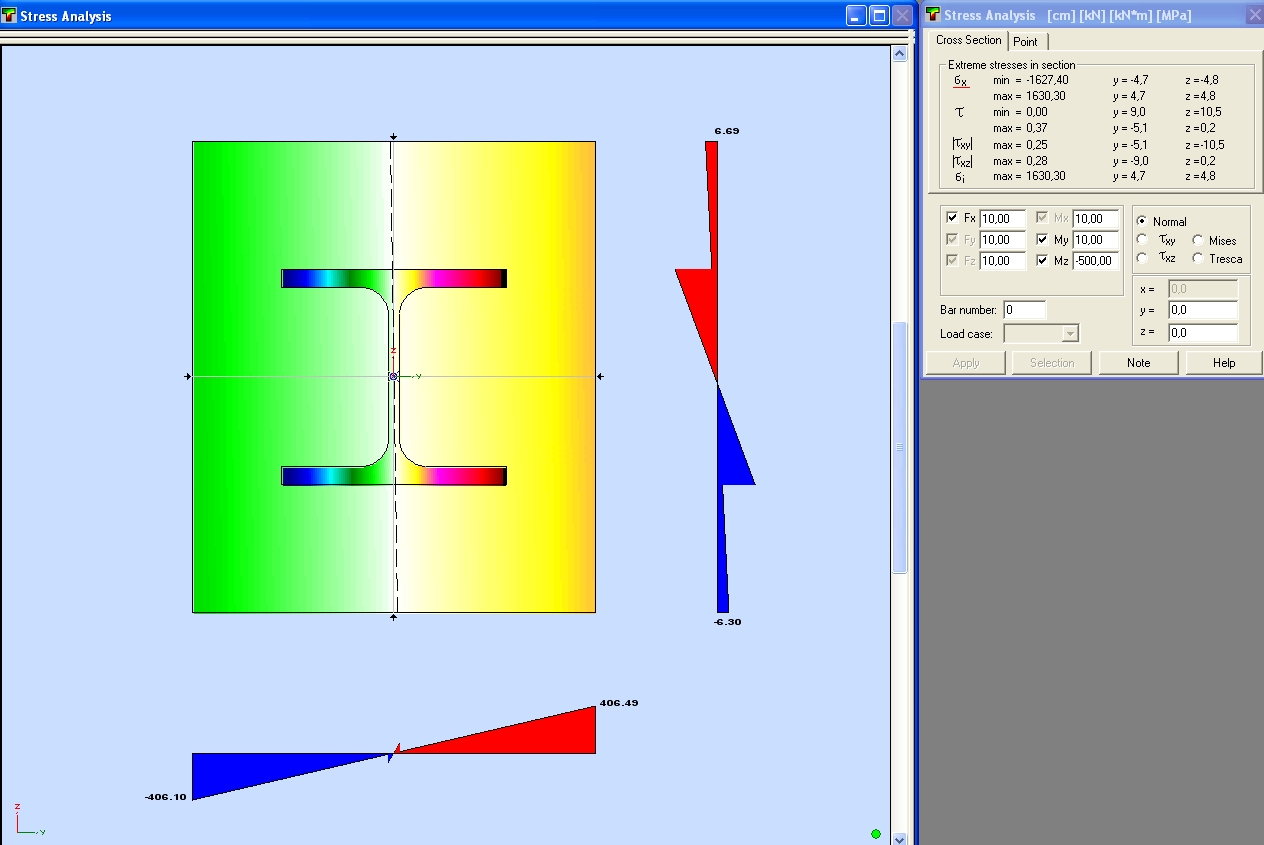Click the scroll down arrow in the diagram view
Image resolution: width=1264 pixels, height=845 pixels.
click(x=899, y=838)
